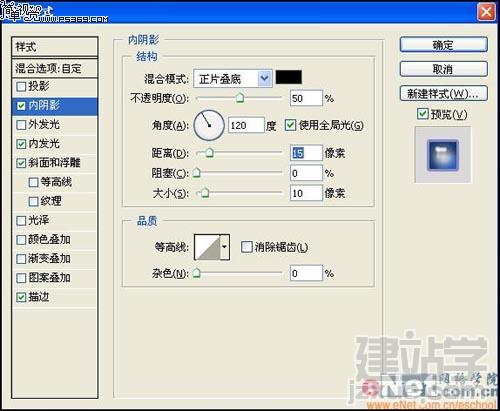
Task: Click the 新建样式 new style button
Action: [443, 94]
